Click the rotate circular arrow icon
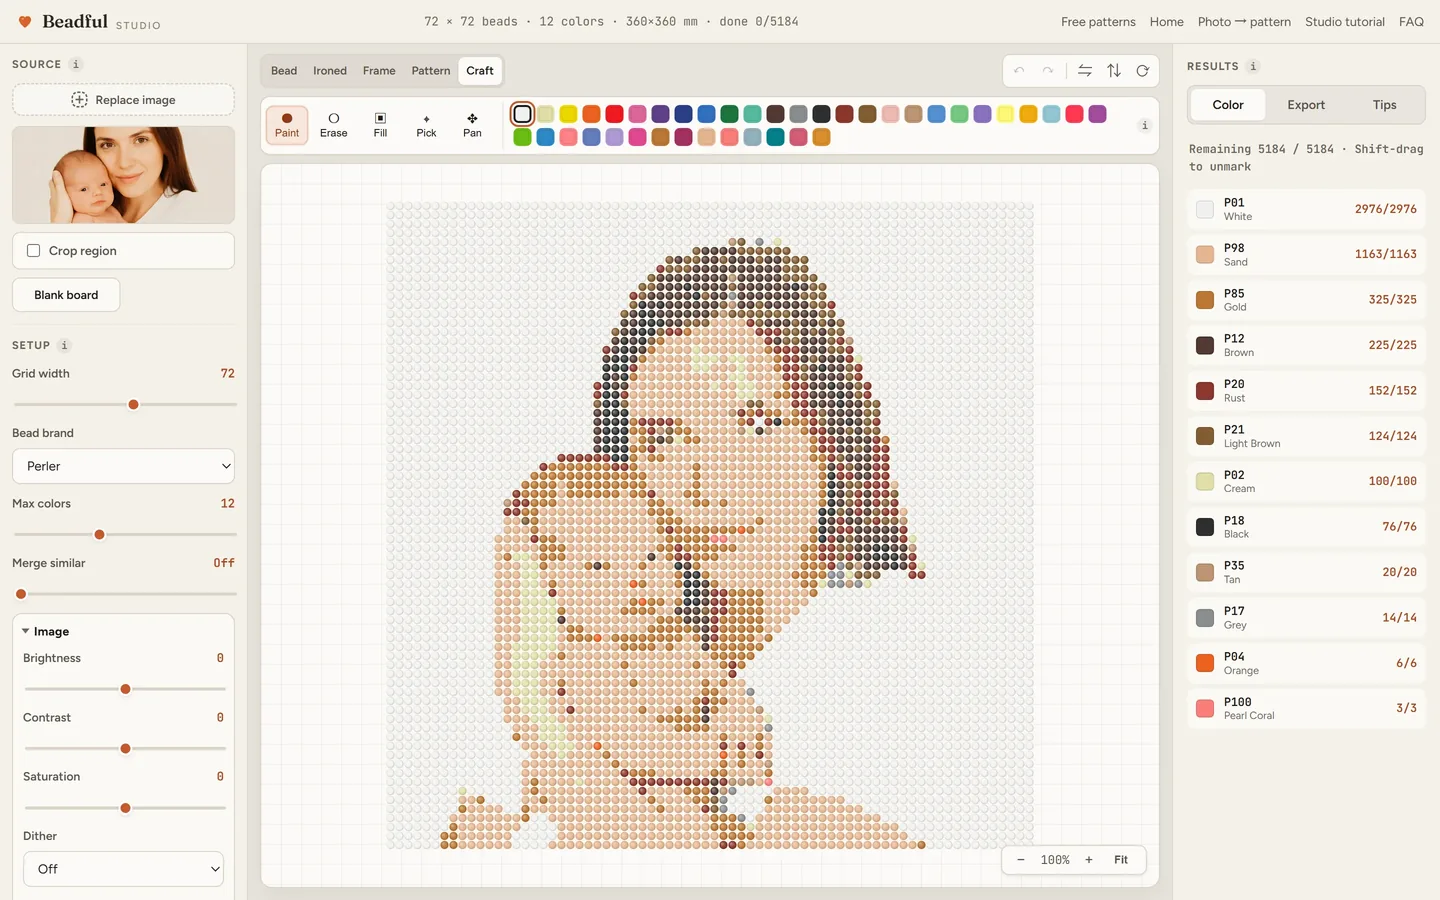This screenshot has width=1440, height=900. coord(1142,71)
